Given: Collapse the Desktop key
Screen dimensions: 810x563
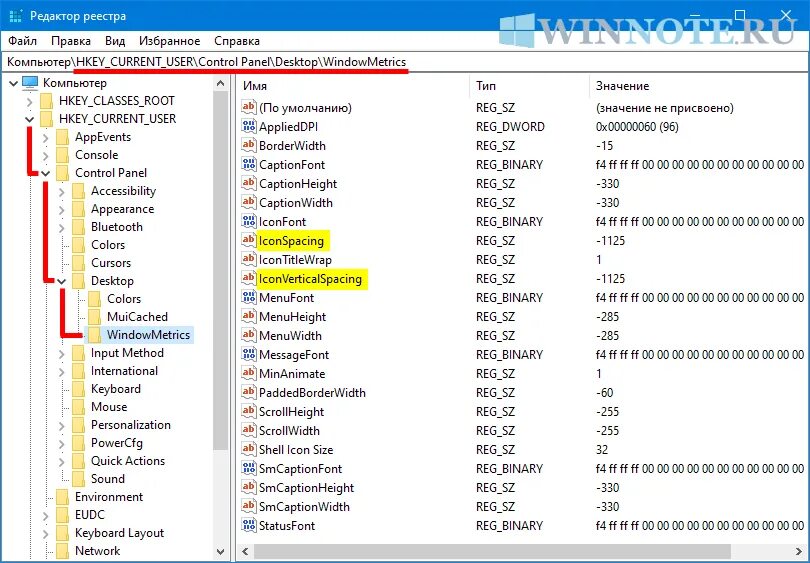Looking at the screenshot, I should pos(61,282).
